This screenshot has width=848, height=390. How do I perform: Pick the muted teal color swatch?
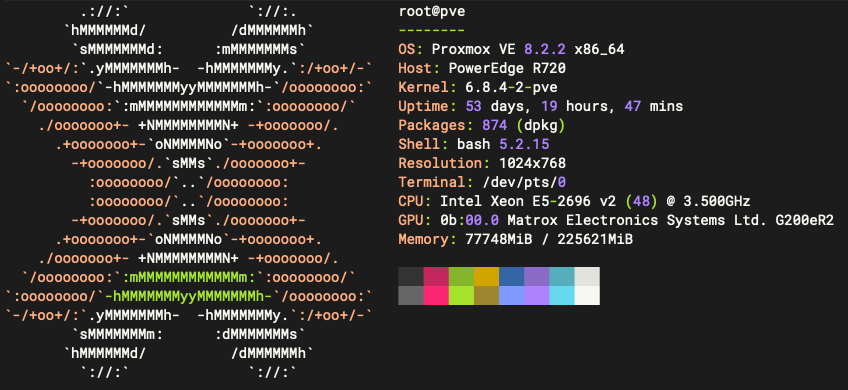coord(562,276)
